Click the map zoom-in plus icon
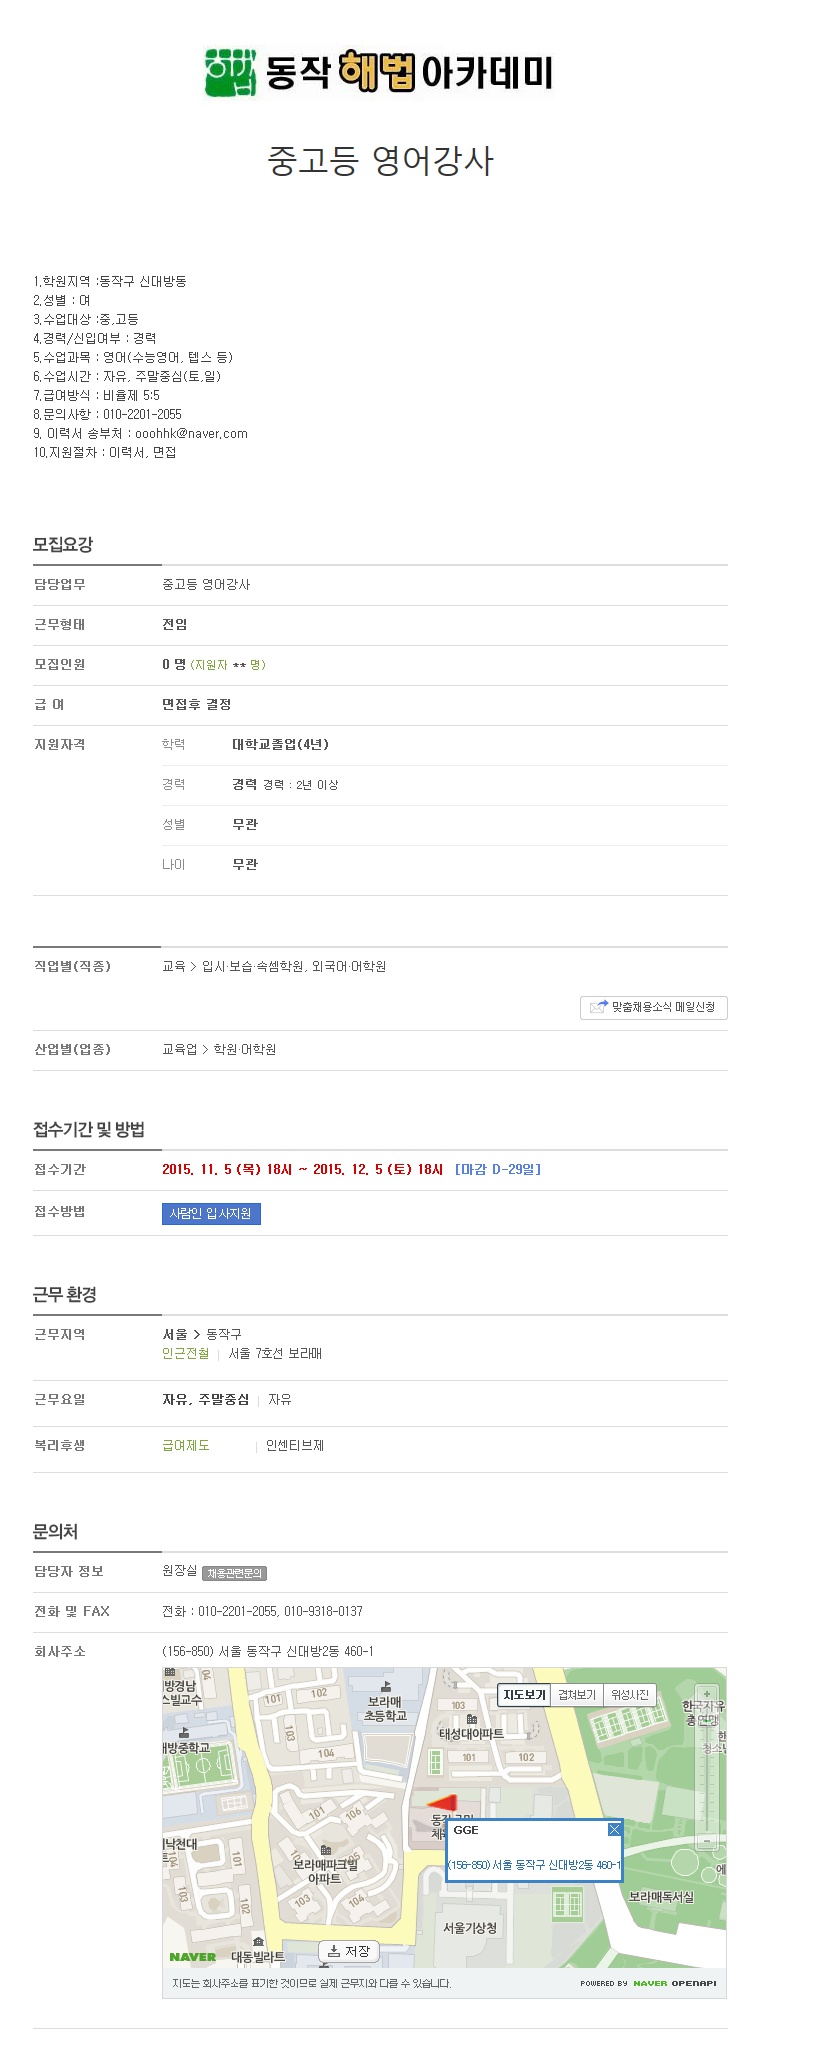The image size is (831, 2046). point(707,1694)
